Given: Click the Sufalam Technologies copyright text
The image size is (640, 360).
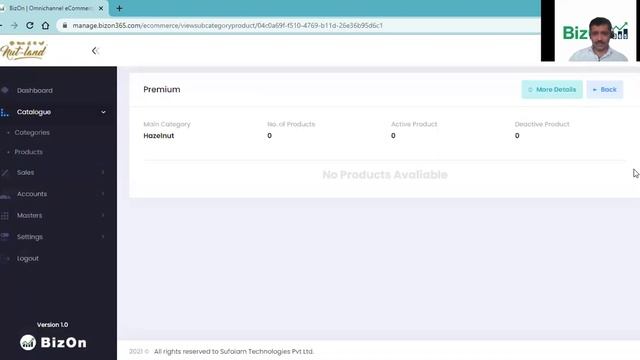Looking at the screenshot, I should (234, 351).
